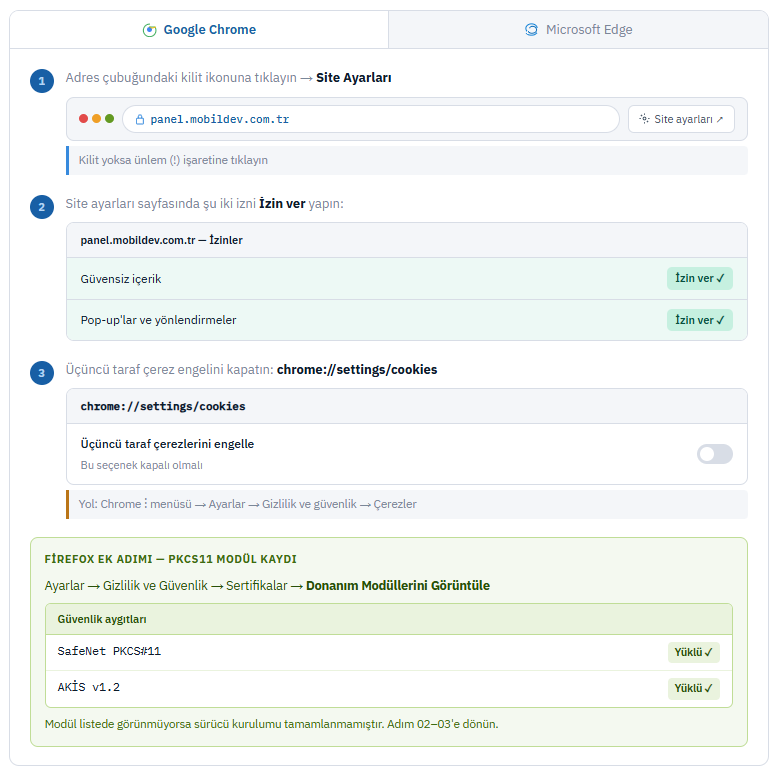The width and height of the screenshot is (777, 776).
Task: Click the panel.mobildev.com.tr address field
Action: click(x=371, y=119)
